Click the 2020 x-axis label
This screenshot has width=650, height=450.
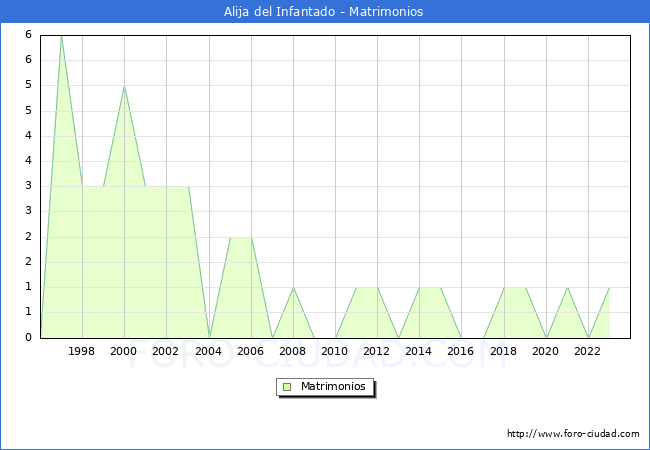(546, 351)
